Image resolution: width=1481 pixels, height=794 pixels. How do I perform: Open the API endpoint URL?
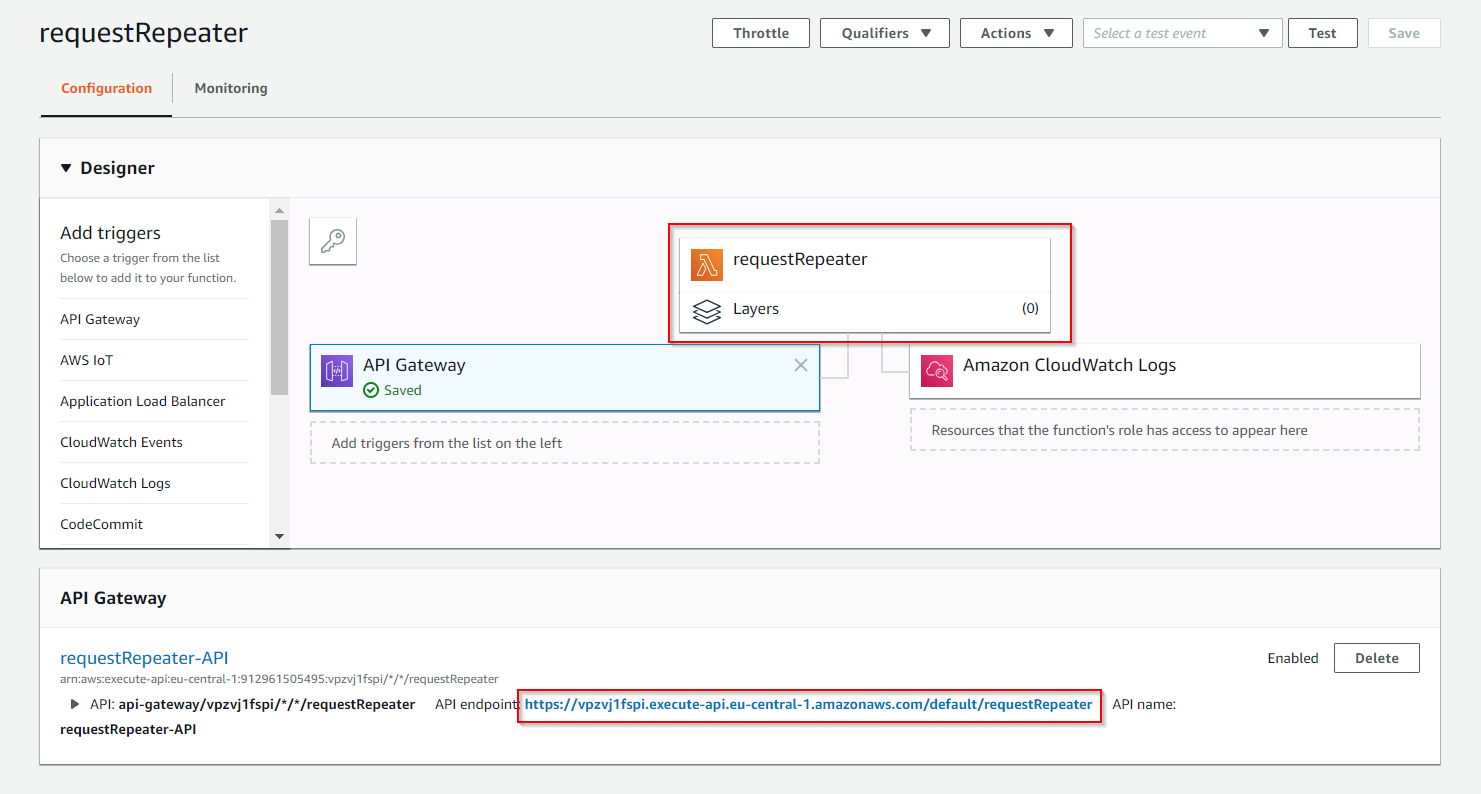coord(806,704)
